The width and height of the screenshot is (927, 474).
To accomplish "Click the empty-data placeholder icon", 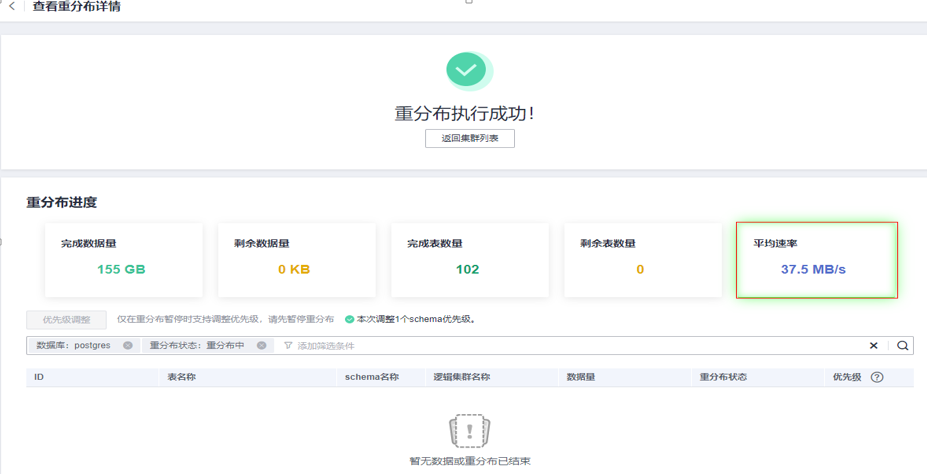I will 469,431.
